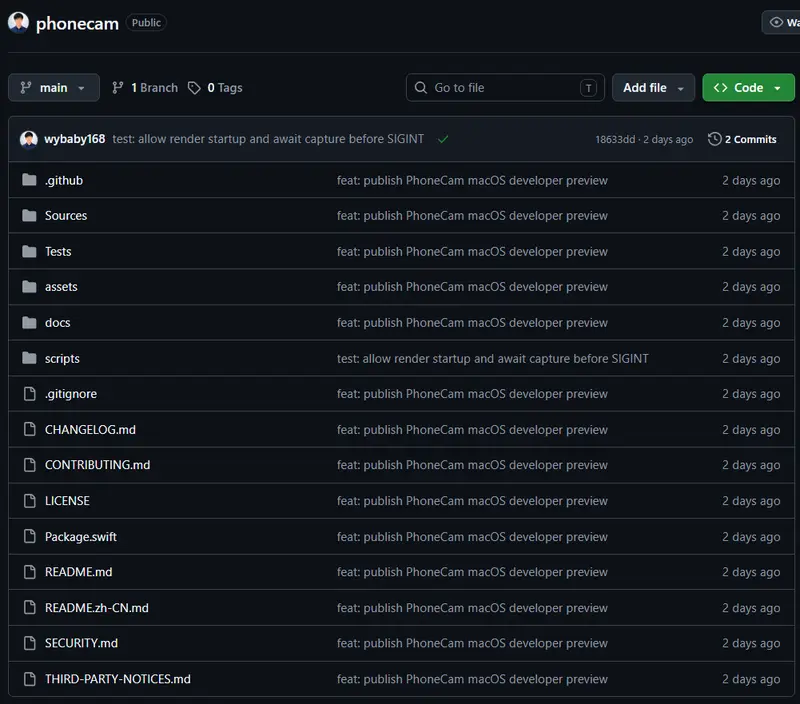Viewport: 800px width, 704px height.
Task: Click the green commit status checkmark
Action: click(x=443, y=139)
